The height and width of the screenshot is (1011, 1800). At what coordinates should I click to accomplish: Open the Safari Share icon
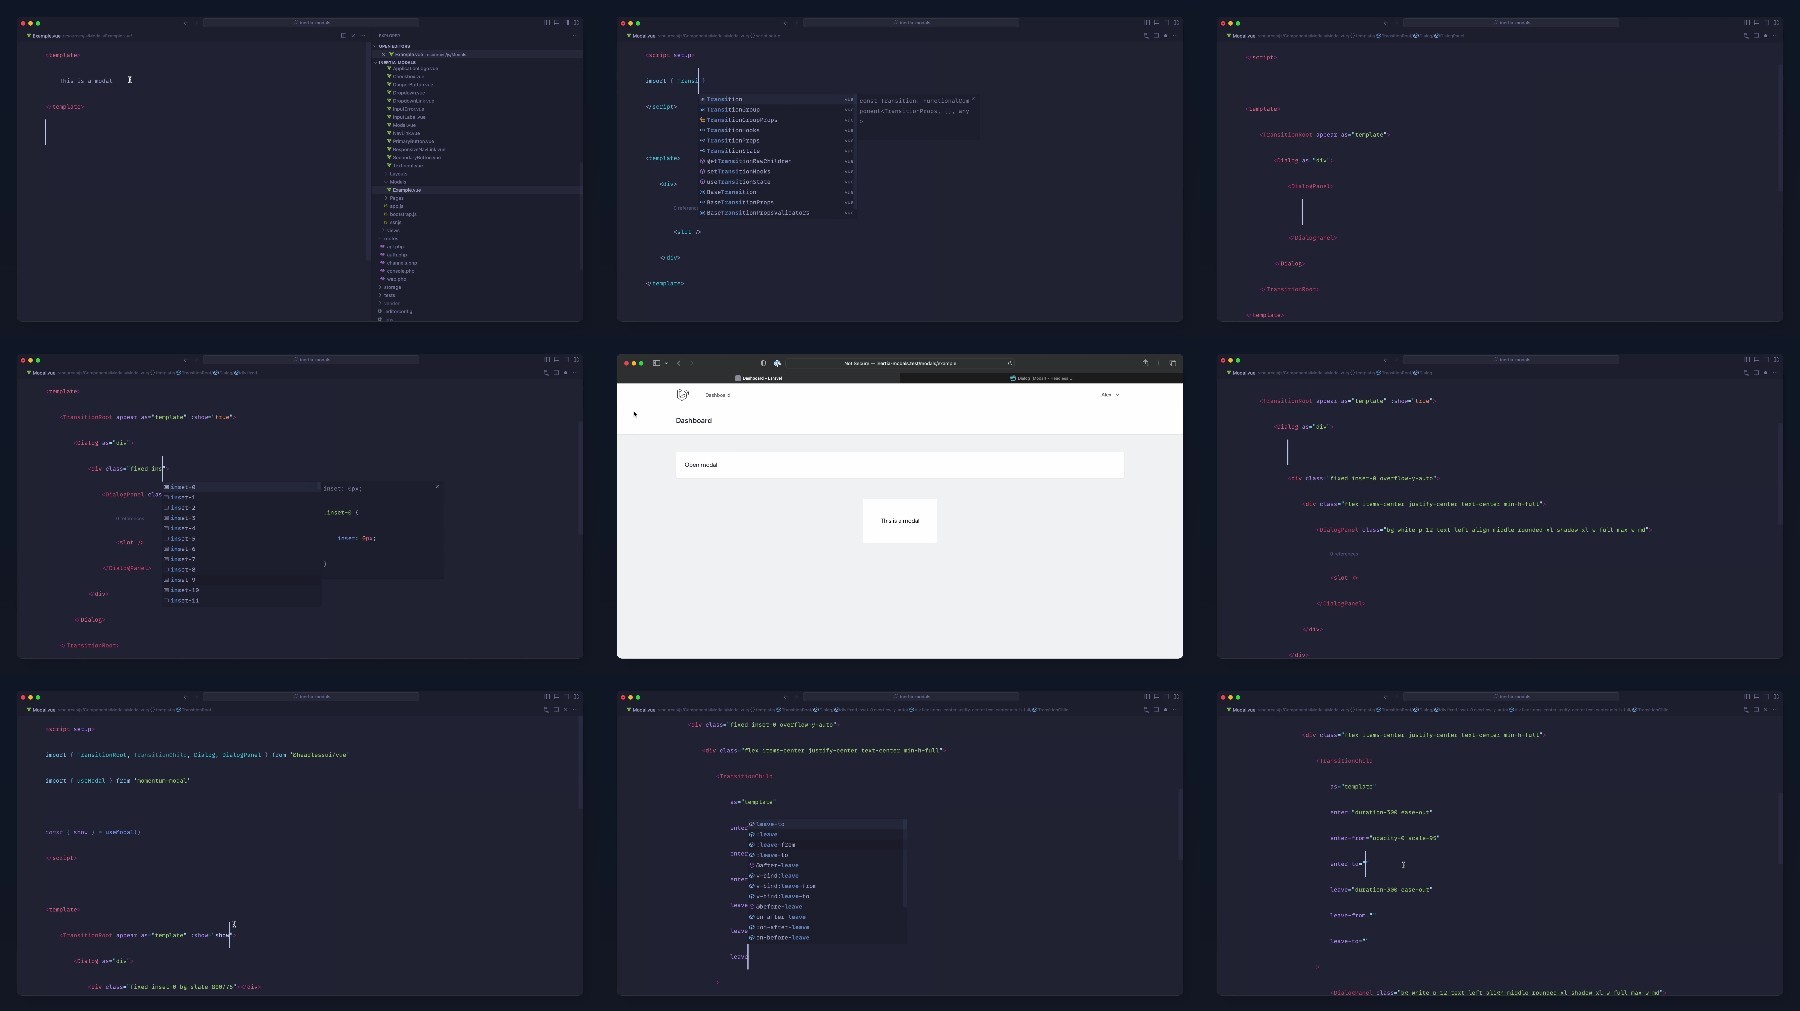1145,363
